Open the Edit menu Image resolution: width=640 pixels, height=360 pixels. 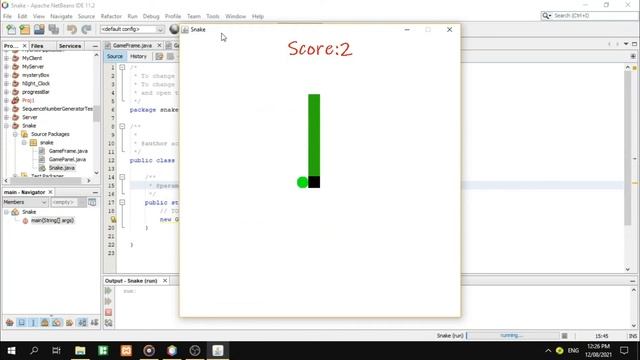(x=22, y=16)
